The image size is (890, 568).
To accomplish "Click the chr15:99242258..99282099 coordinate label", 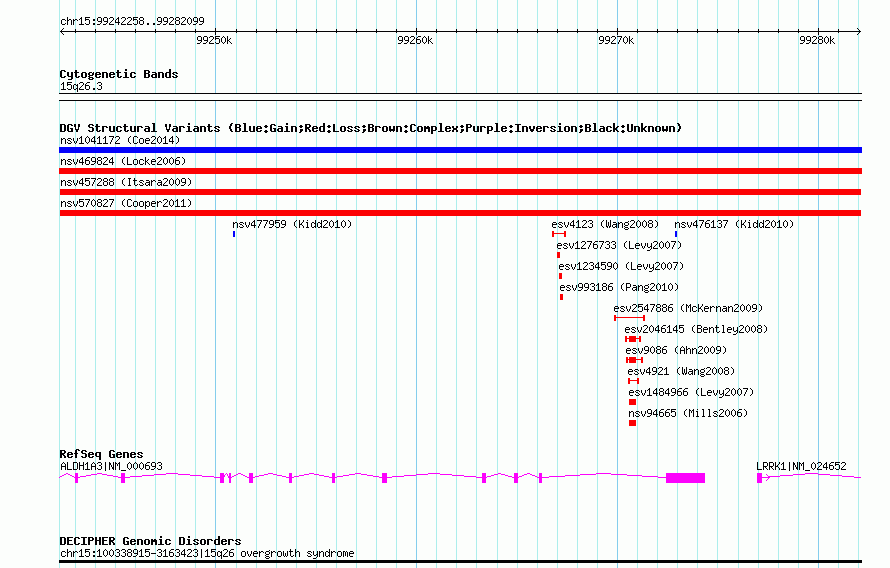I will (132, 21).
